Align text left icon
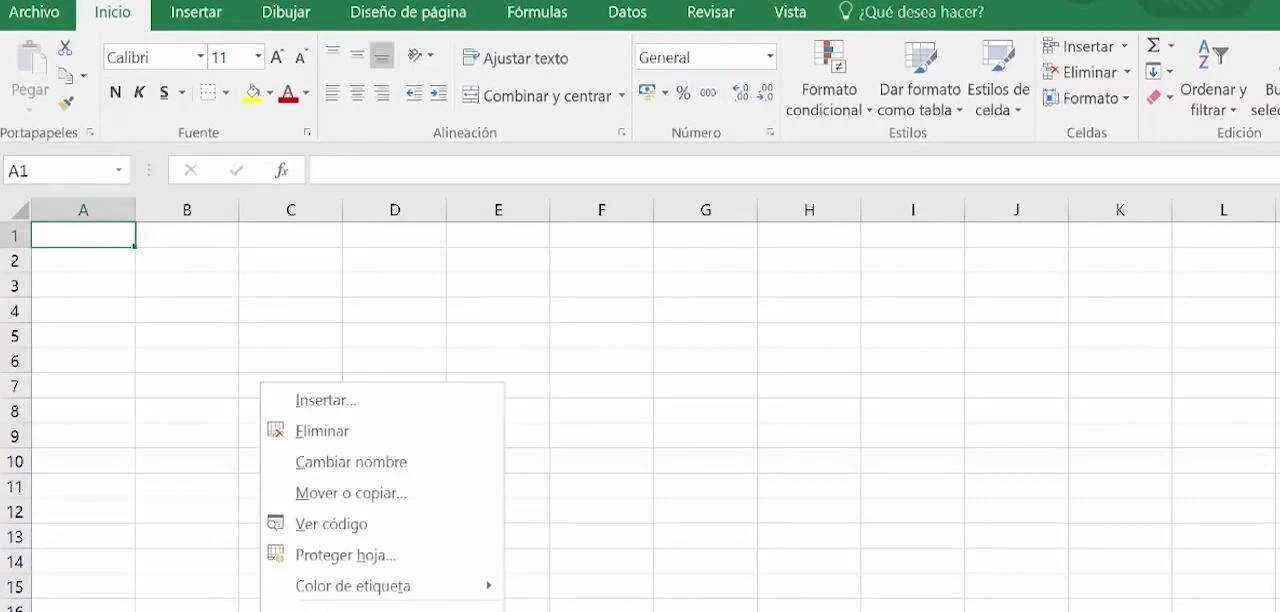 (333, 93)
